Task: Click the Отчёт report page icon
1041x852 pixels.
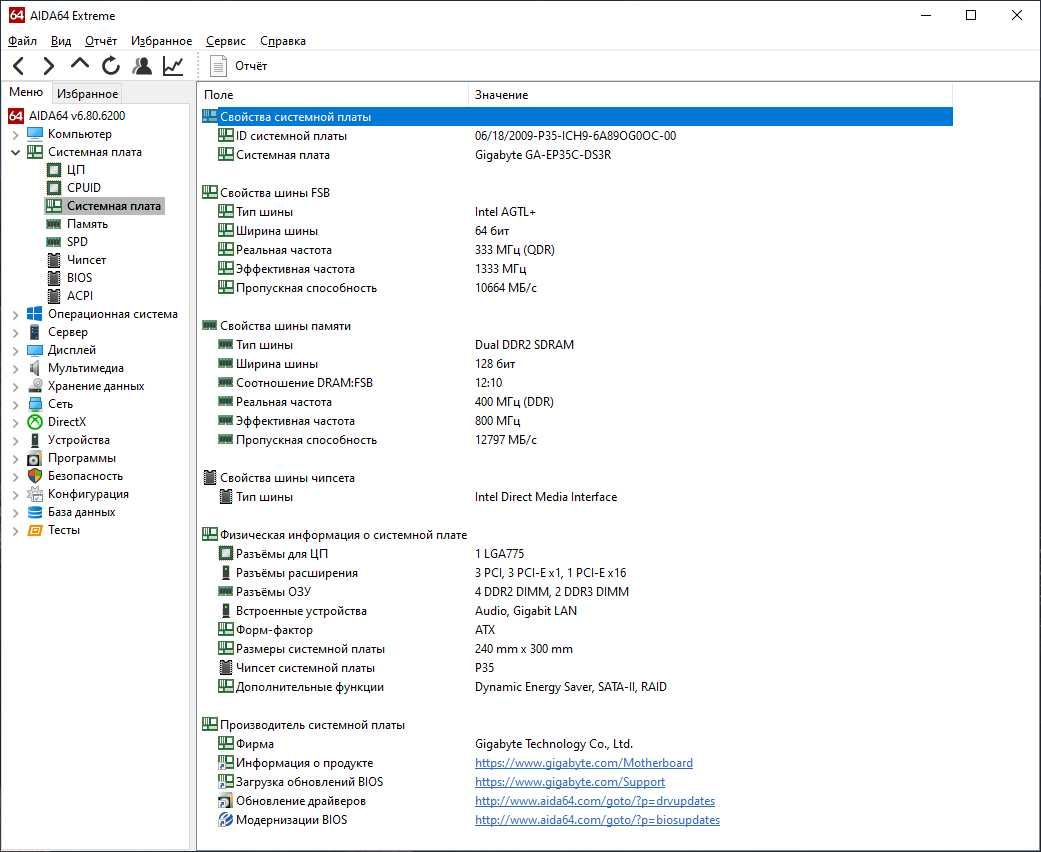Action: (x=218, y=66)
